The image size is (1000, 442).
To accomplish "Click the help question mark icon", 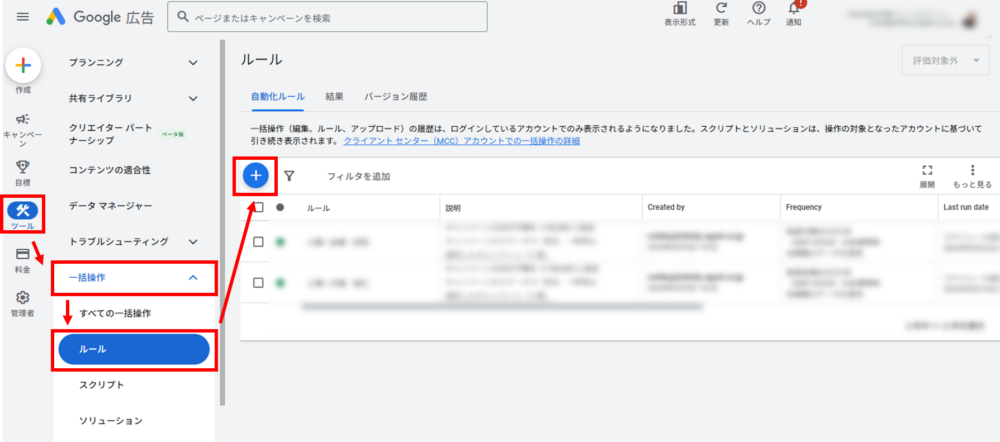I will (759, 10).
